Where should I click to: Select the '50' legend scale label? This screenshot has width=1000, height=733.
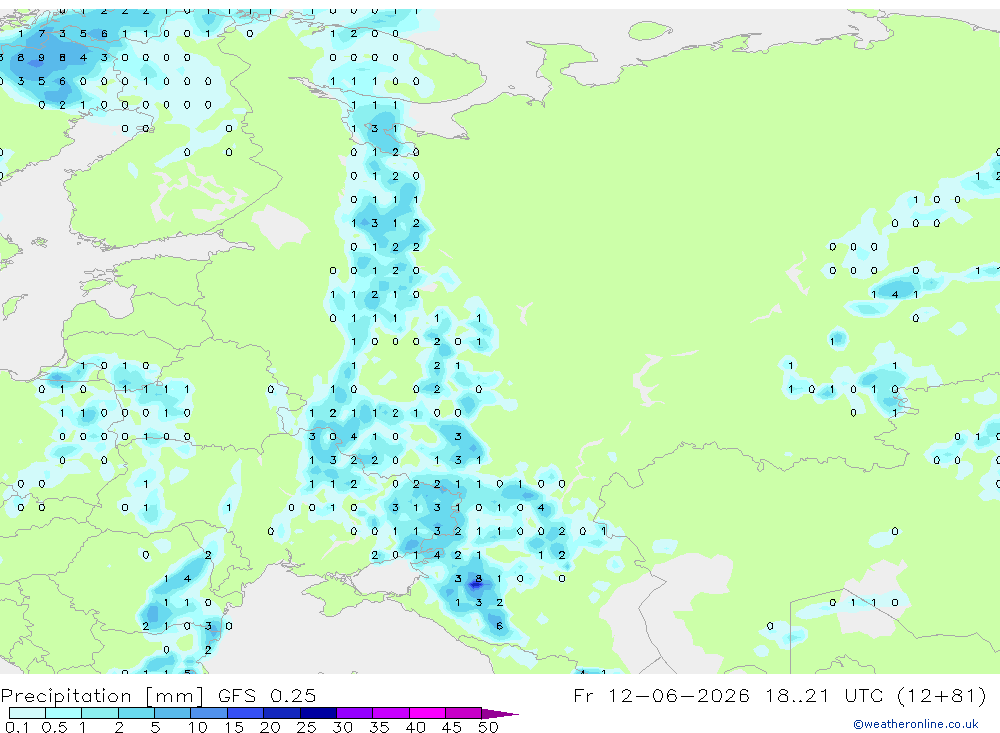click(488, 727)
